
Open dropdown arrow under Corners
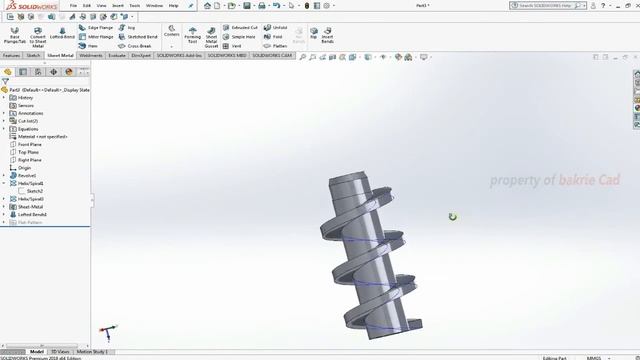tap(171, 47)
